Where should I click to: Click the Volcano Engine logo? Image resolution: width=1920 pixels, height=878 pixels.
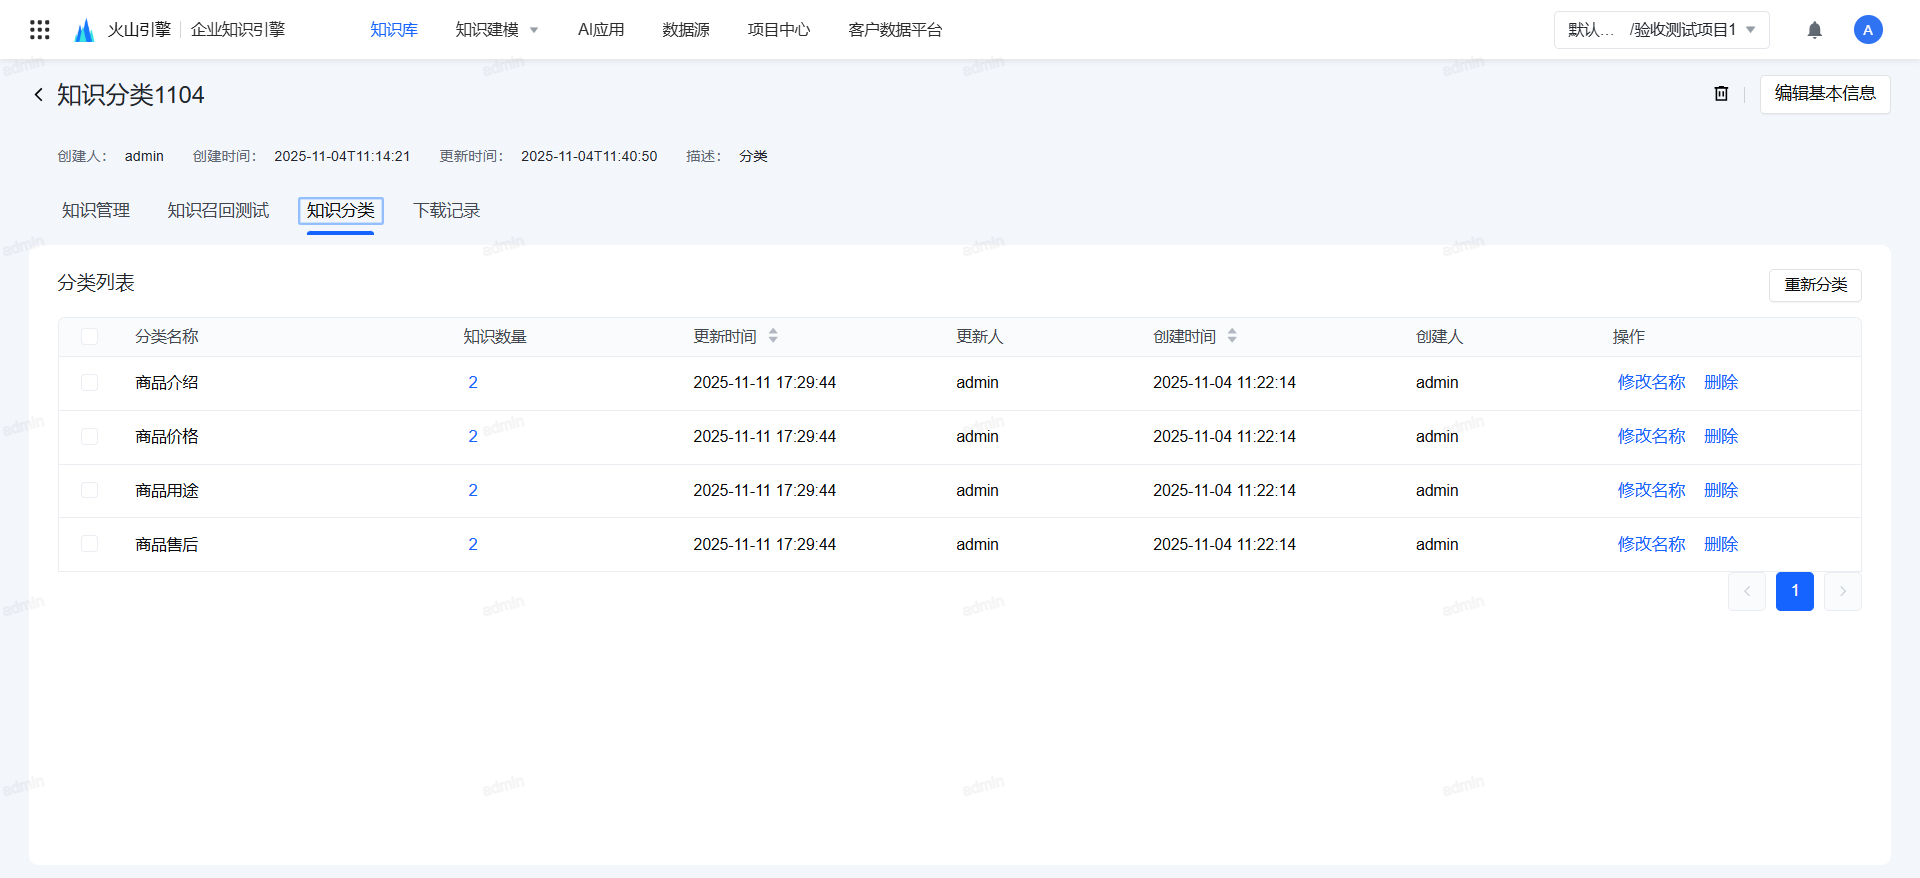84,30
